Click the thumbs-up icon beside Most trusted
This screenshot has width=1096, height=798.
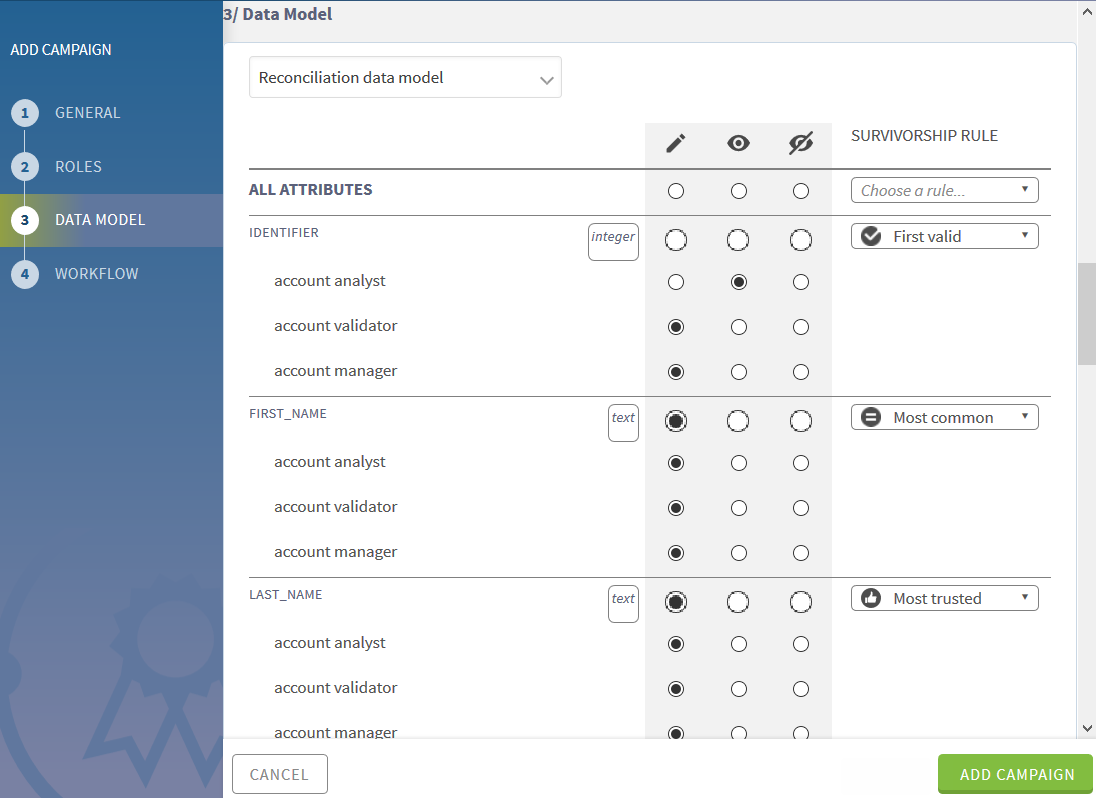(x=871, y=598)
